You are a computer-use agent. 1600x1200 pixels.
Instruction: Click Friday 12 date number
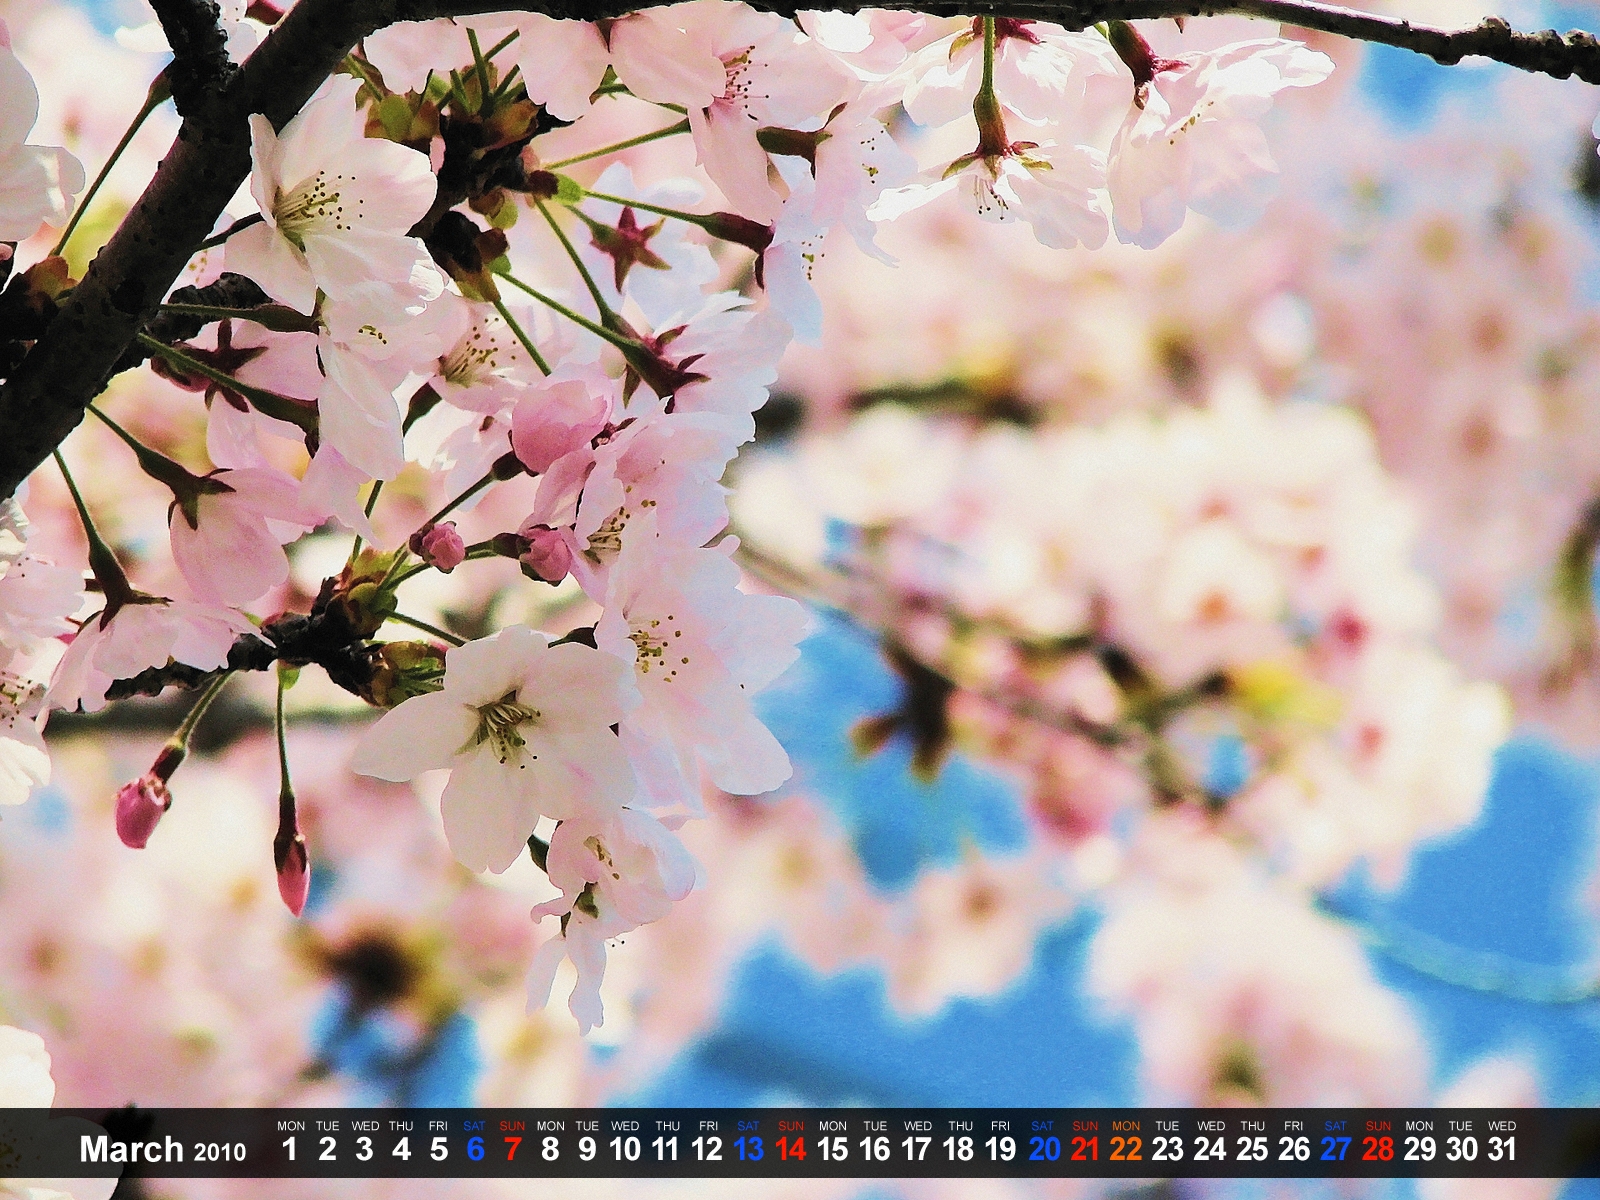[x=707, y=1149]
